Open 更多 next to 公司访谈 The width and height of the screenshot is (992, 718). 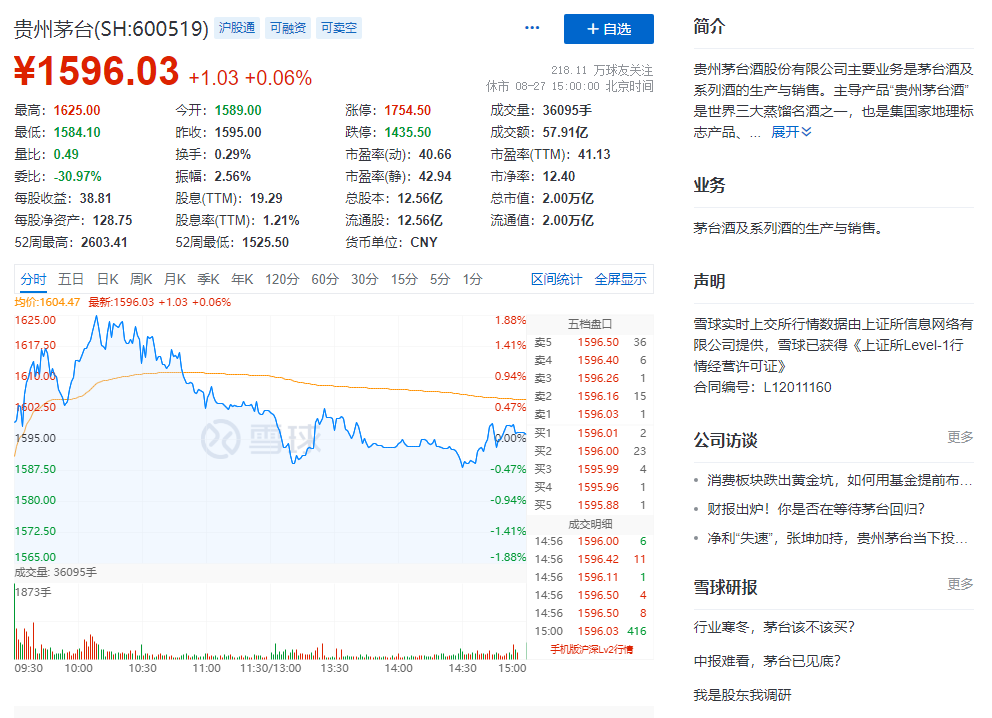point(960,436)
